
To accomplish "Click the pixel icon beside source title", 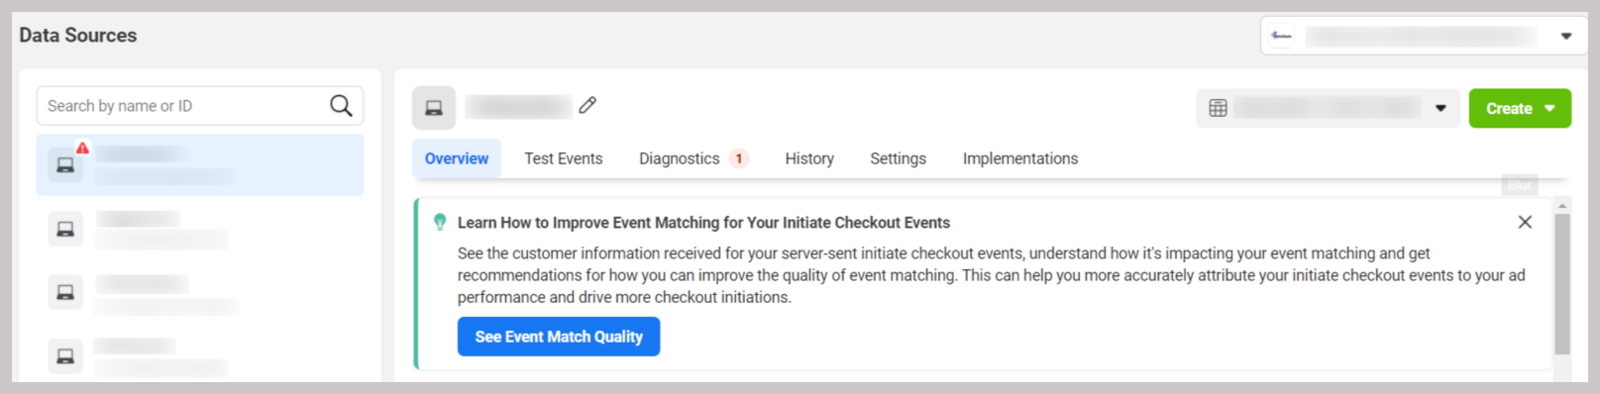I will (x=434, y=108).
